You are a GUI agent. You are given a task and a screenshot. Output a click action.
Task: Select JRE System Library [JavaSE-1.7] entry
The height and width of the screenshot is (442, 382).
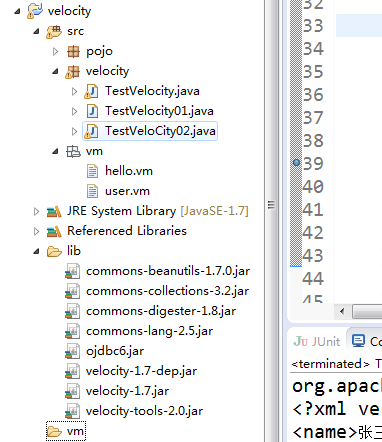point(158,211)
